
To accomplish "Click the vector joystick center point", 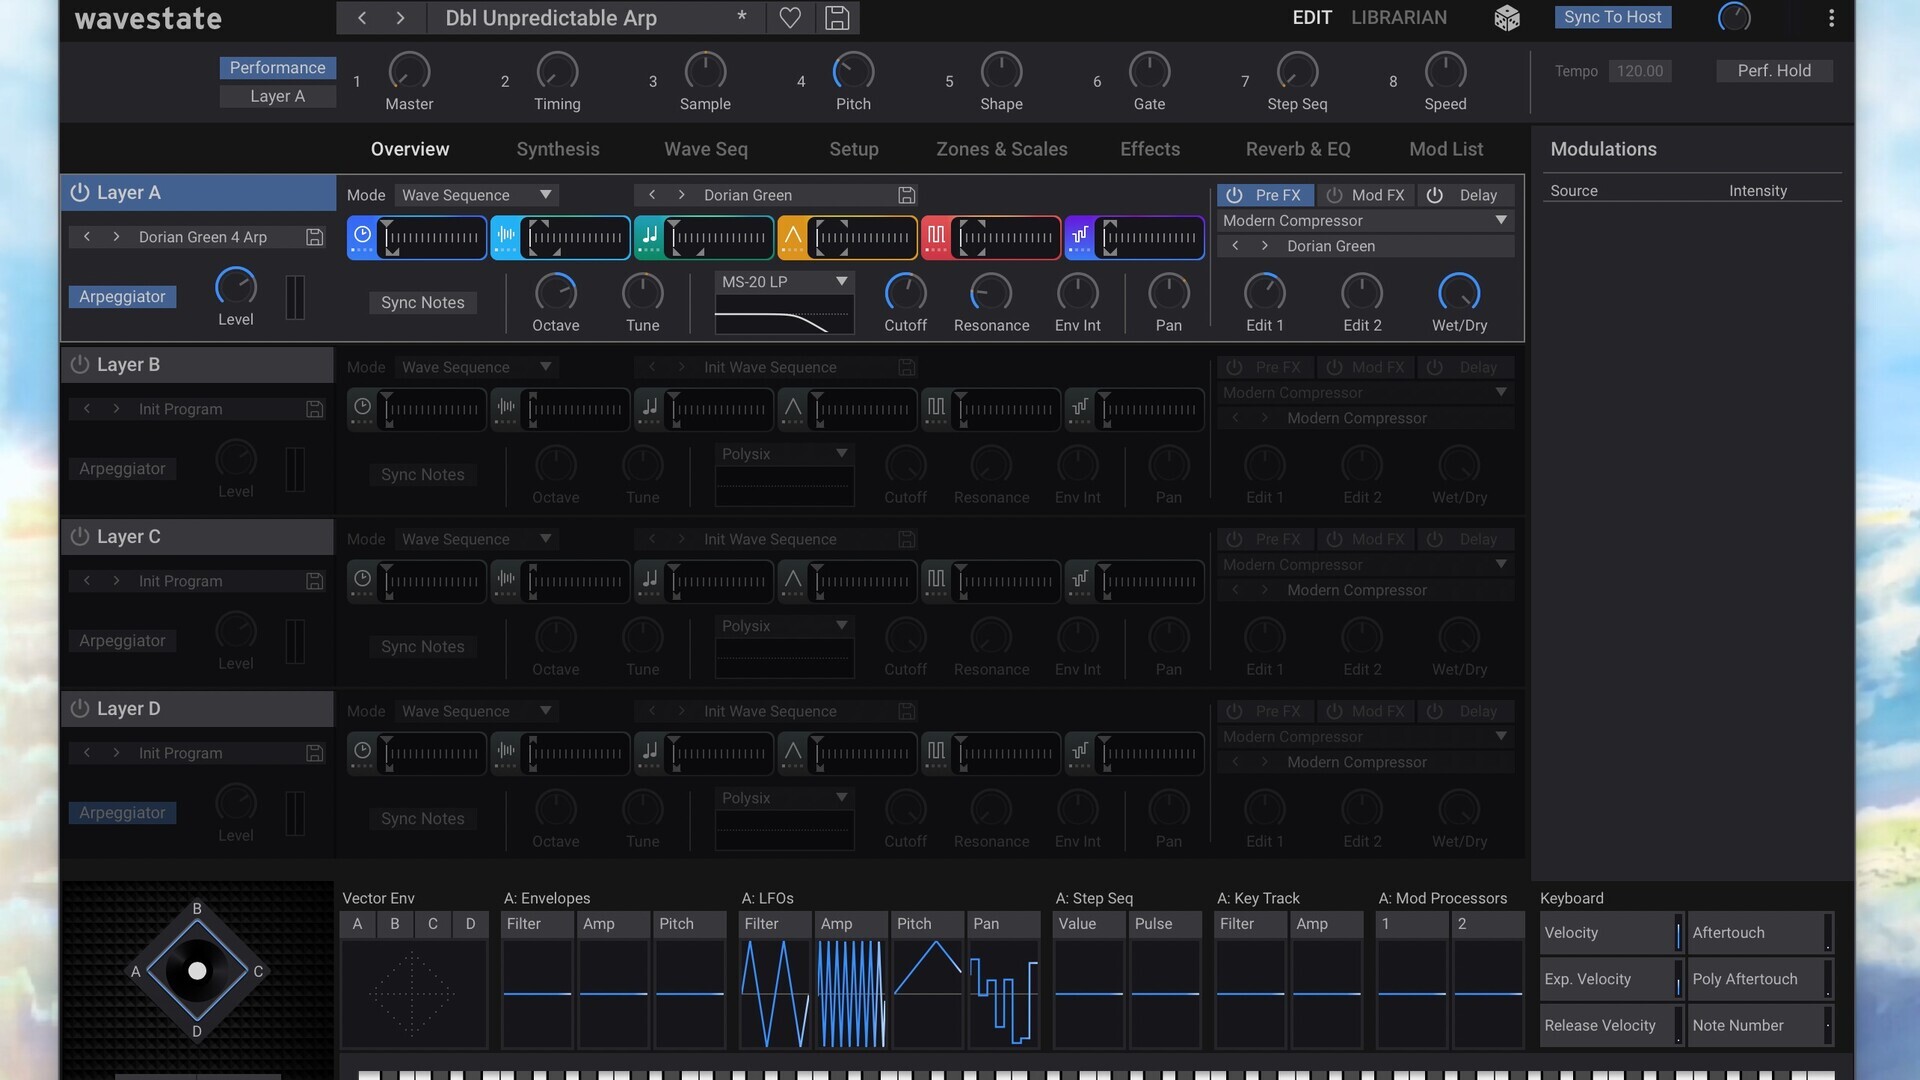I will pos(197,971).
